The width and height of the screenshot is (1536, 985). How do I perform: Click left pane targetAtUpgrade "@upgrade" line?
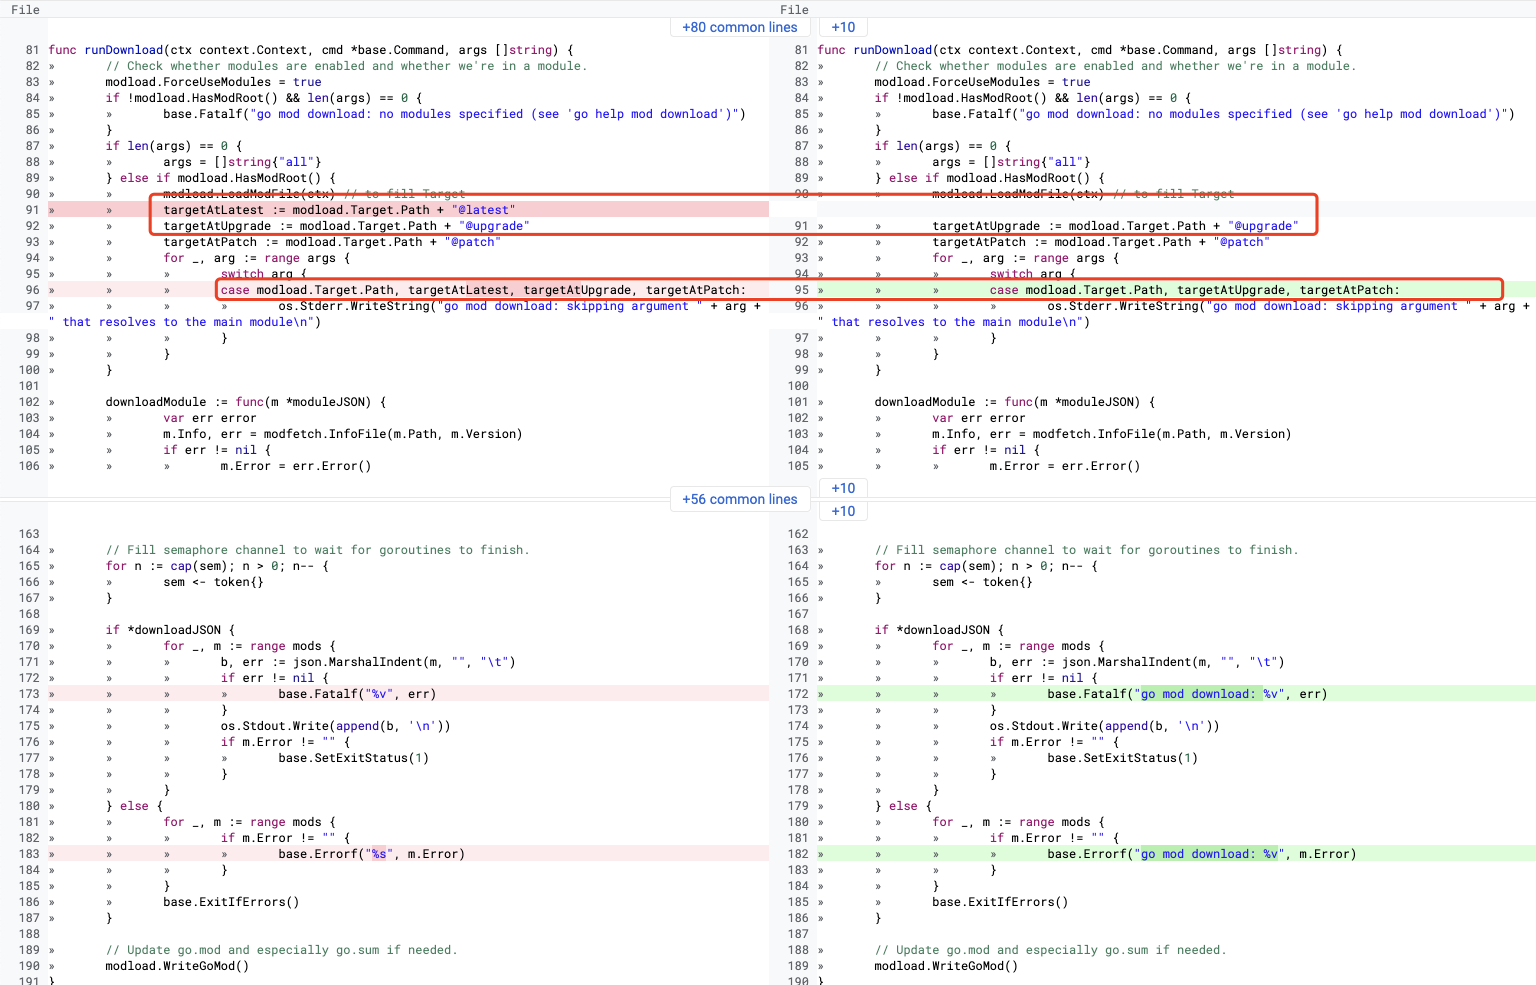[x=346, y=226]
